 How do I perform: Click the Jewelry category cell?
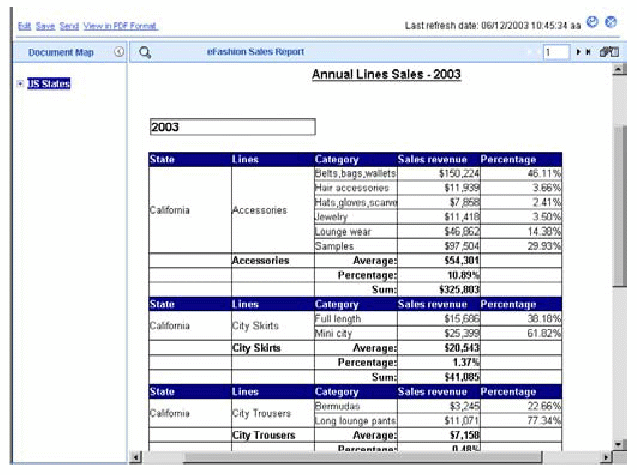pyautogui.click(x=355, y=217)
